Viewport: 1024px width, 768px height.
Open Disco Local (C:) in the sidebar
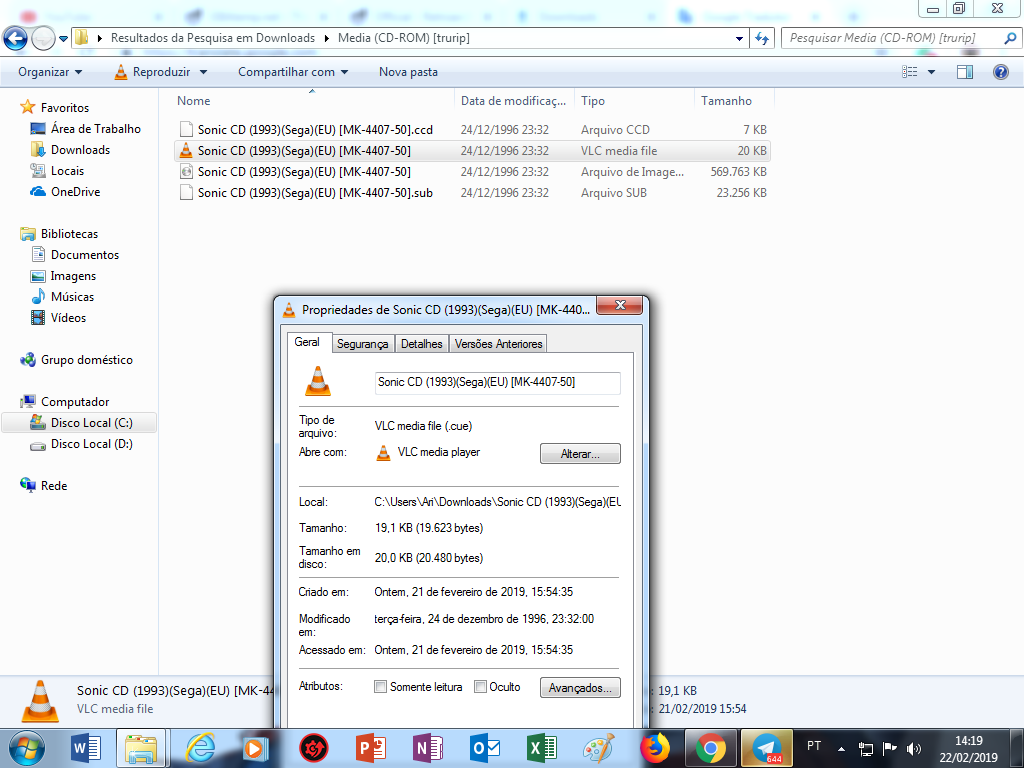click(91, 423)
